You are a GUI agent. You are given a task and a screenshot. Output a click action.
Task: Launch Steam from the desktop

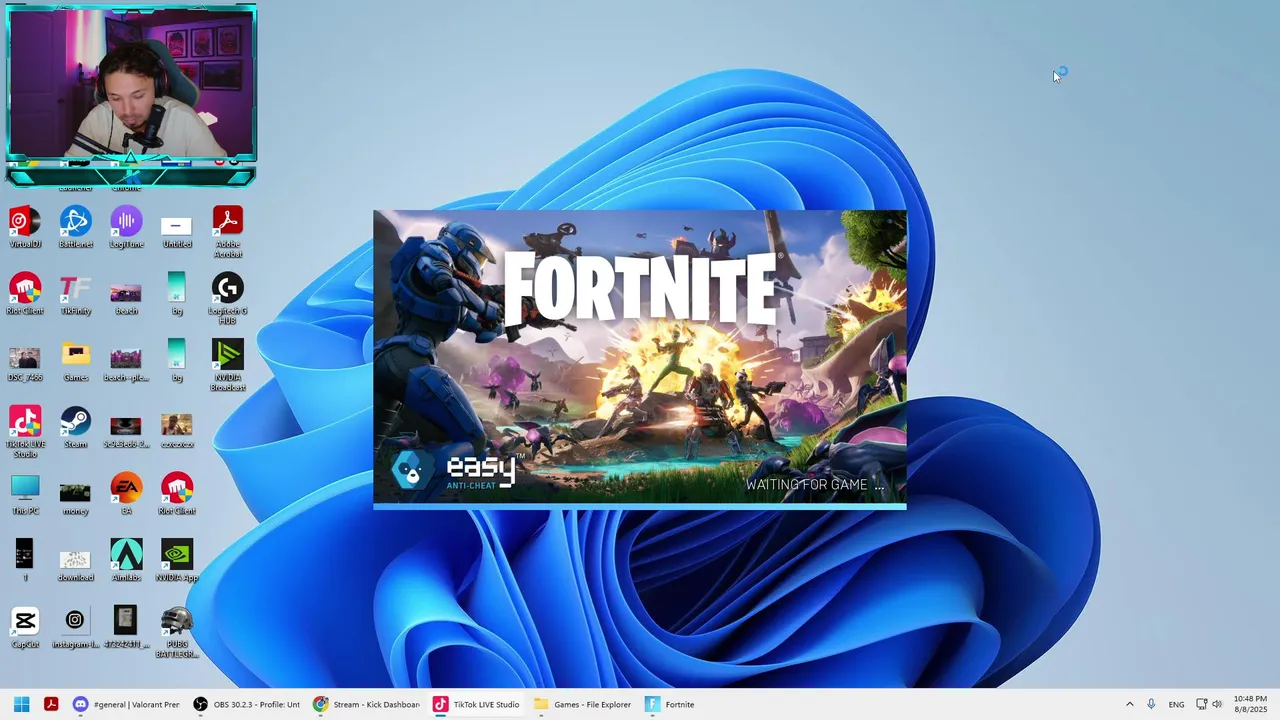75,427
